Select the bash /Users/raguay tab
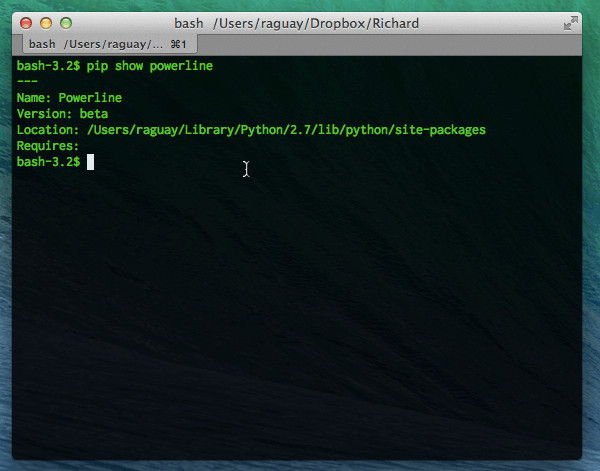The image size is (600, 471). (108, 44)
